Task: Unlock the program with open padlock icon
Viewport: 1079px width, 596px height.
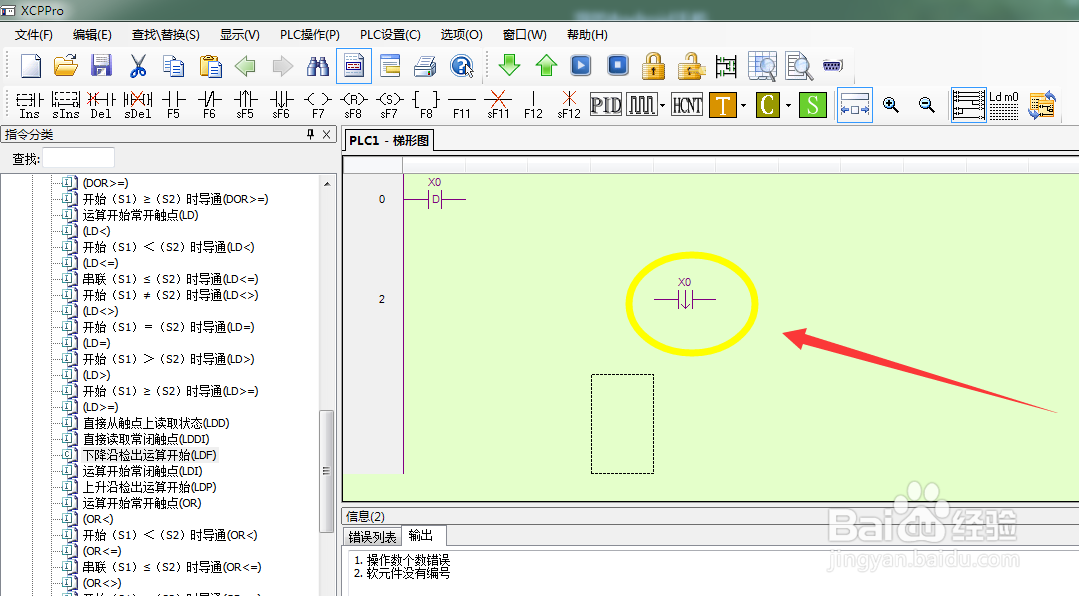Action: pyautogui.click(x=690, y=66)
